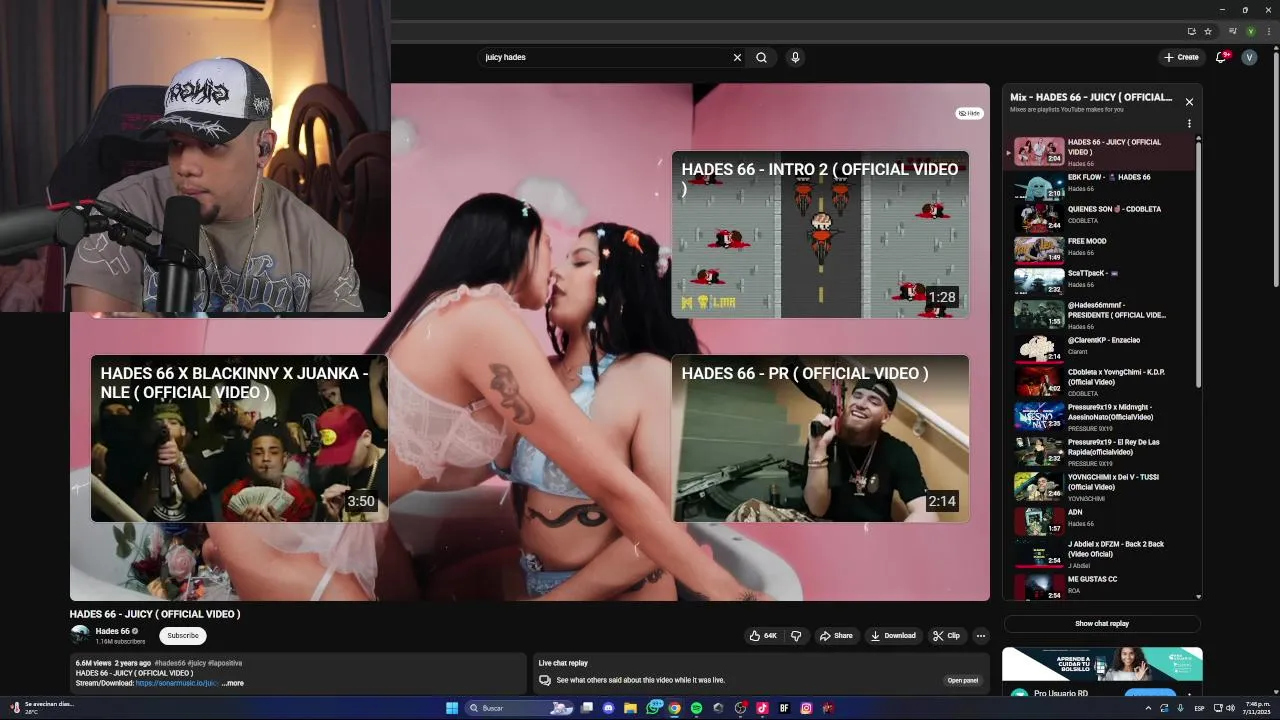Close the Mix playlist panel
Viewport: 1280px width, 720px height.
[x=1189, y=102]
